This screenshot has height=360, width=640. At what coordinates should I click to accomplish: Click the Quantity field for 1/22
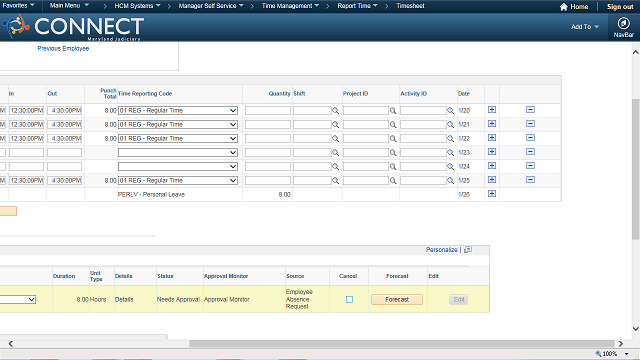pos(268,139)
